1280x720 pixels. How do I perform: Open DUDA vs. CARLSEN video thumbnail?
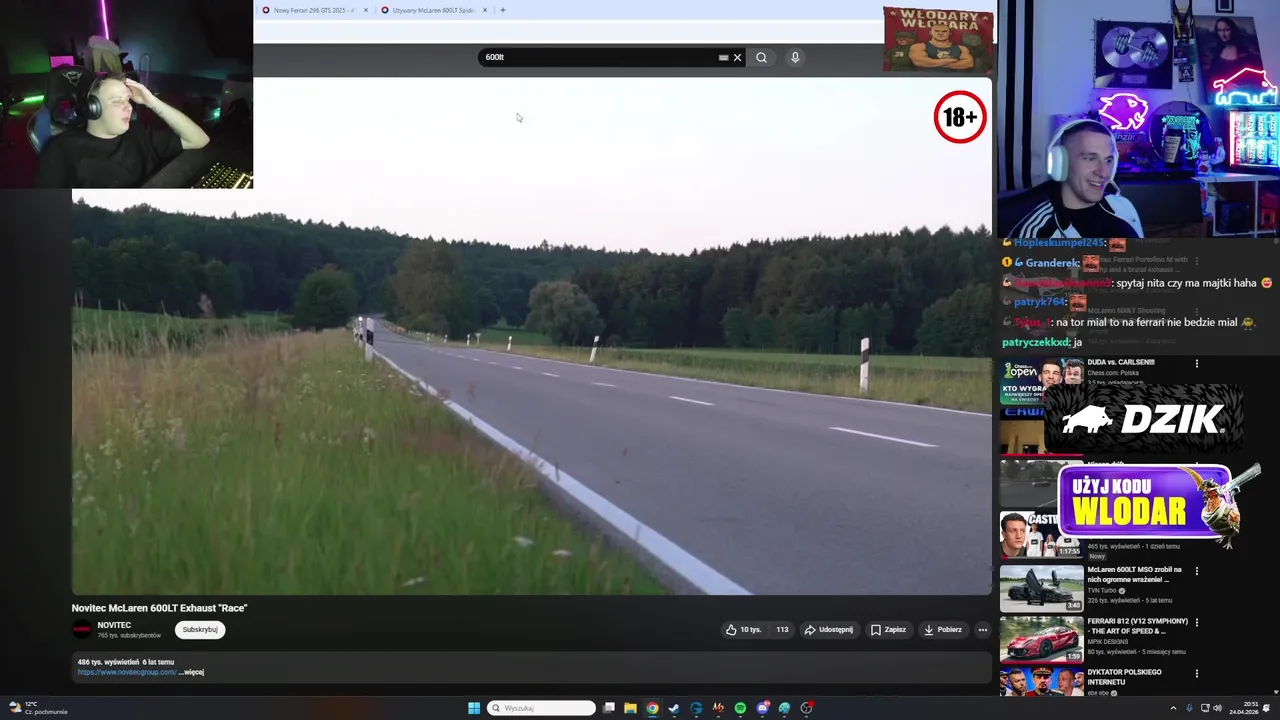point(1041,381)
